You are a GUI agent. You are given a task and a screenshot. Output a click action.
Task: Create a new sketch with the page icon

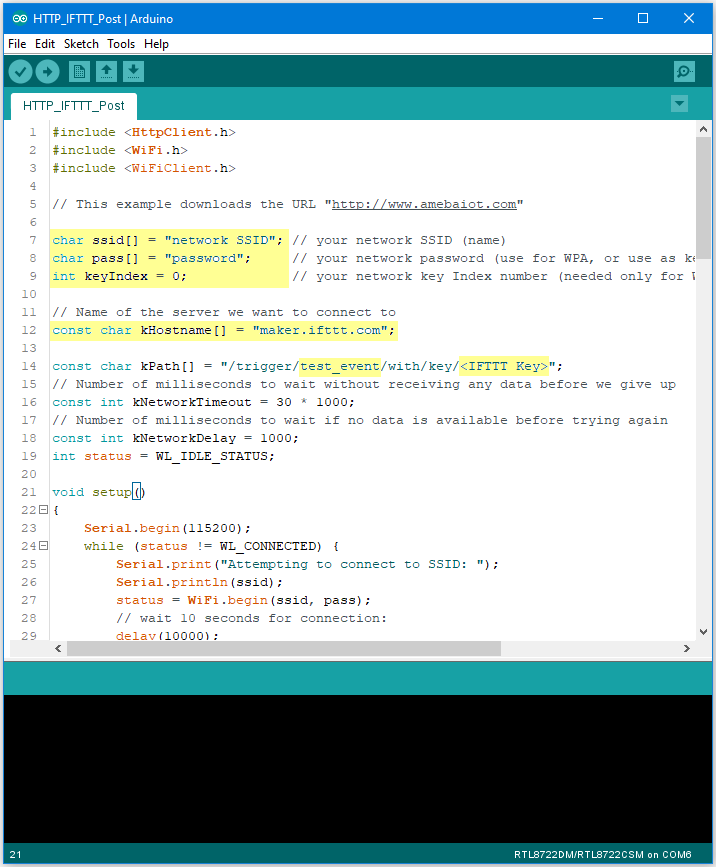click(x=79, y=72)
